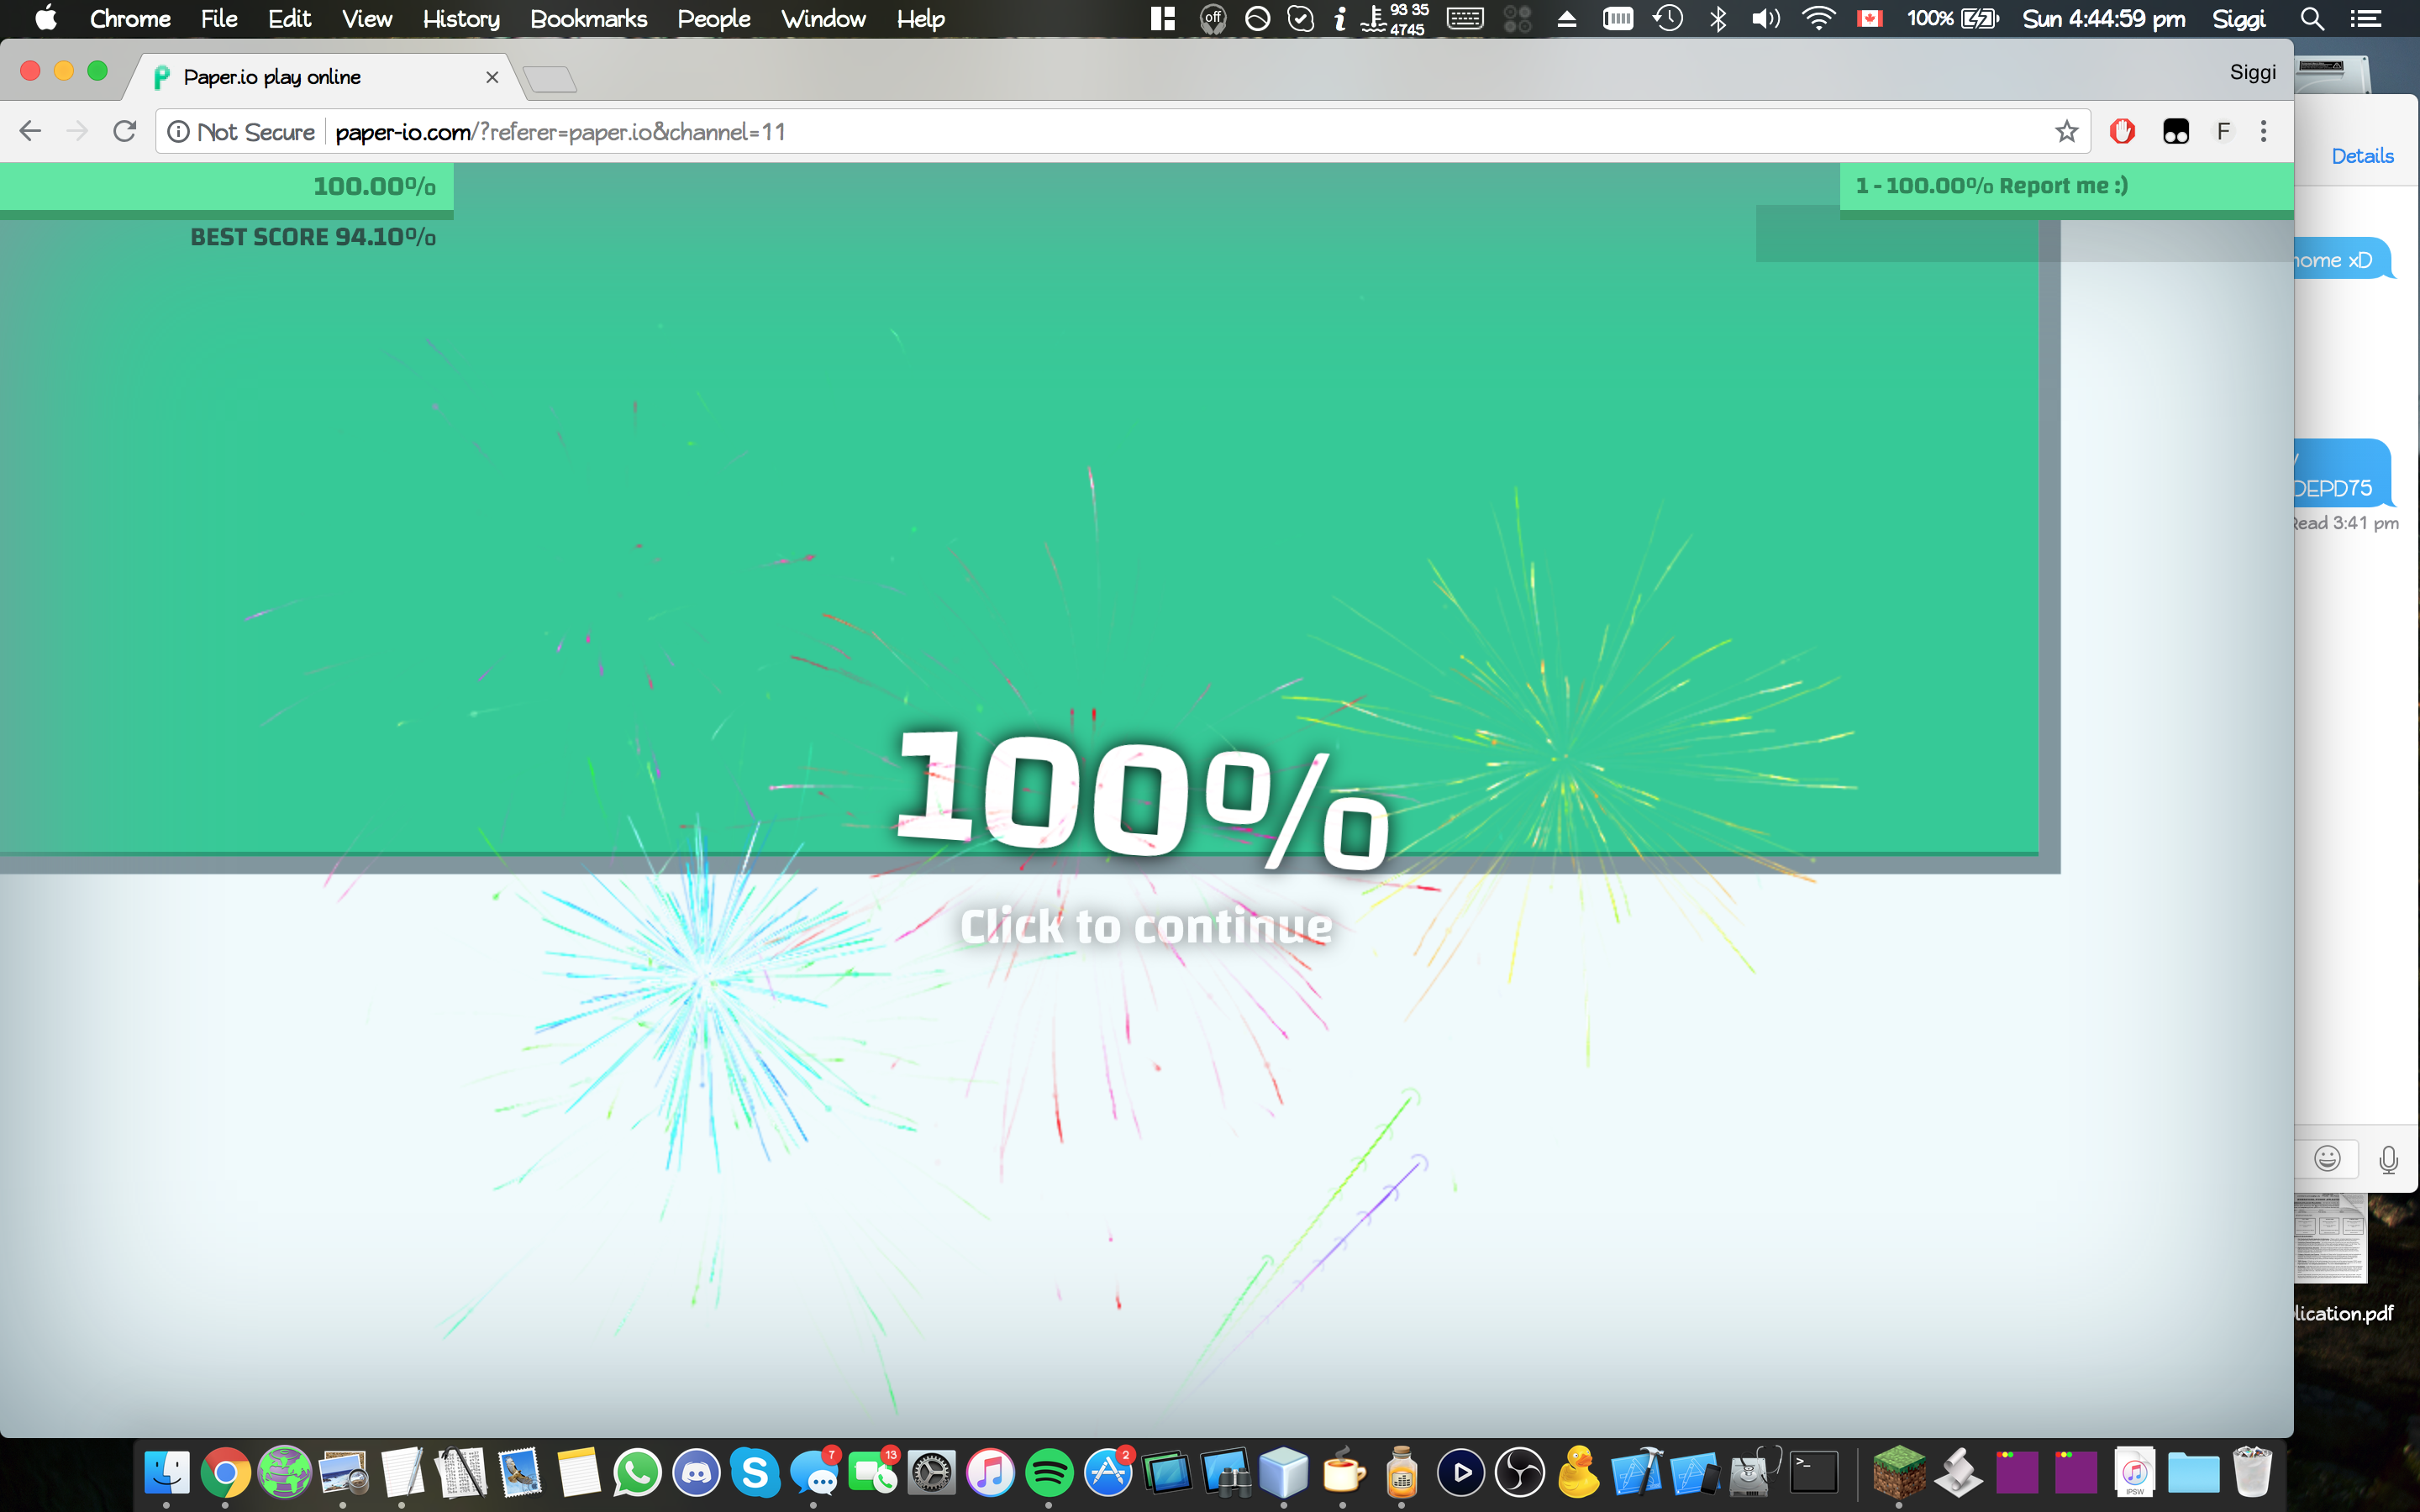Open the Bookmarks menu in menu bar
The width and height of the screenshot is (2420, 1512).
(x=588, y=19)
